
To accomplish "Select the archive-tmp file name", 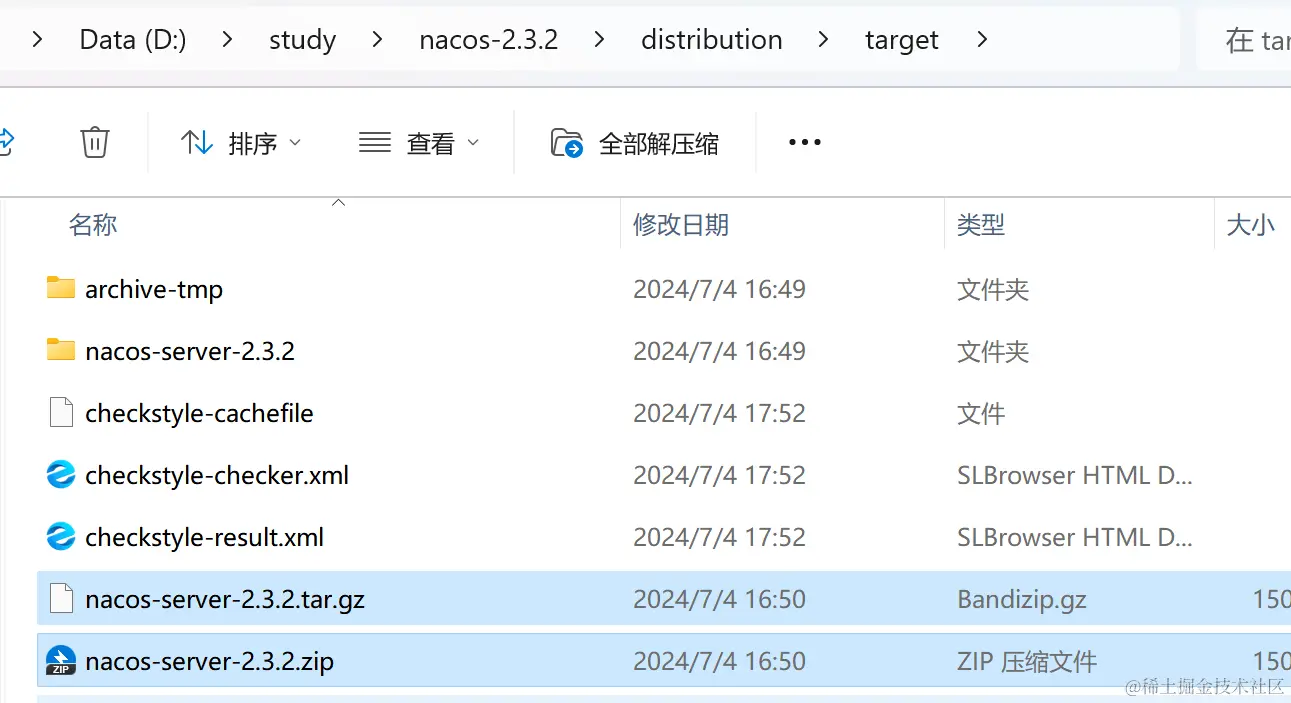I will [154, 290].
